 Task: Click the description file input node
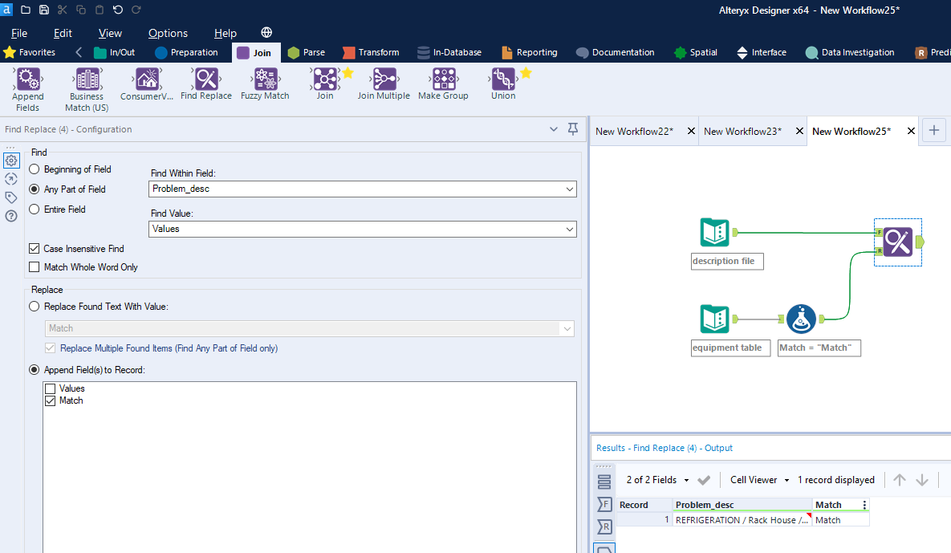click(715, 234)
